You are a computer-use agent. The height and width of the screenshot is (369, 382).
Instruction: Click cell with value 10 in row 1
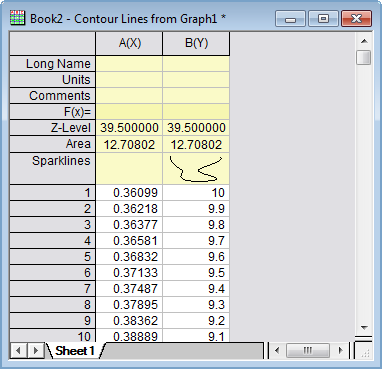pyautogui.click(x=196, y=193)
